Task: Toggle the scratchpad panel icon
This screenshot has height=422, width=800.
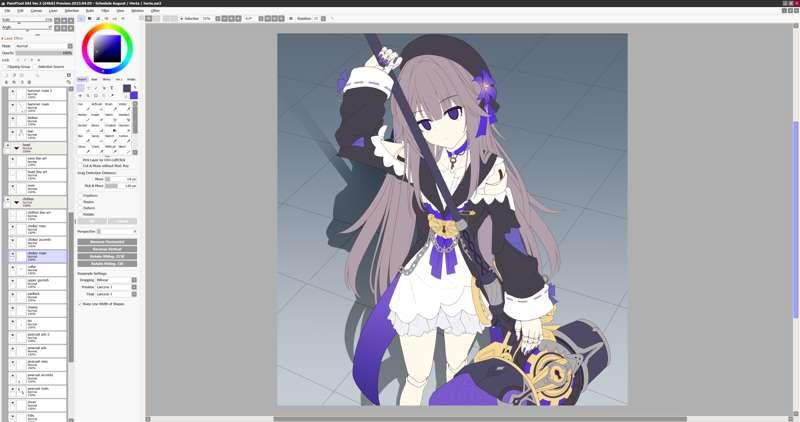Action: click(123, 18)
